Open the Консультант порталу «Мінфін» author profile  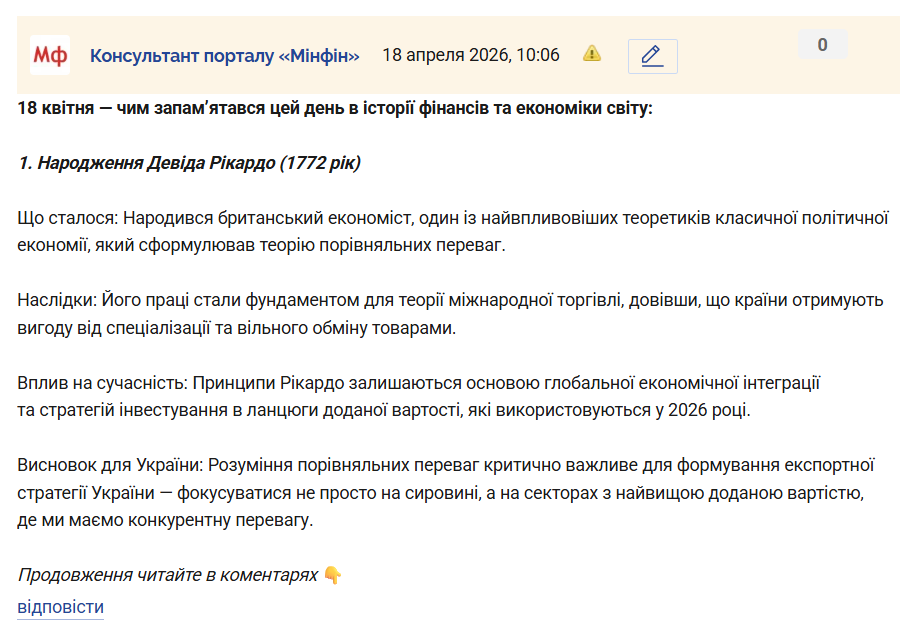[224, 55]
